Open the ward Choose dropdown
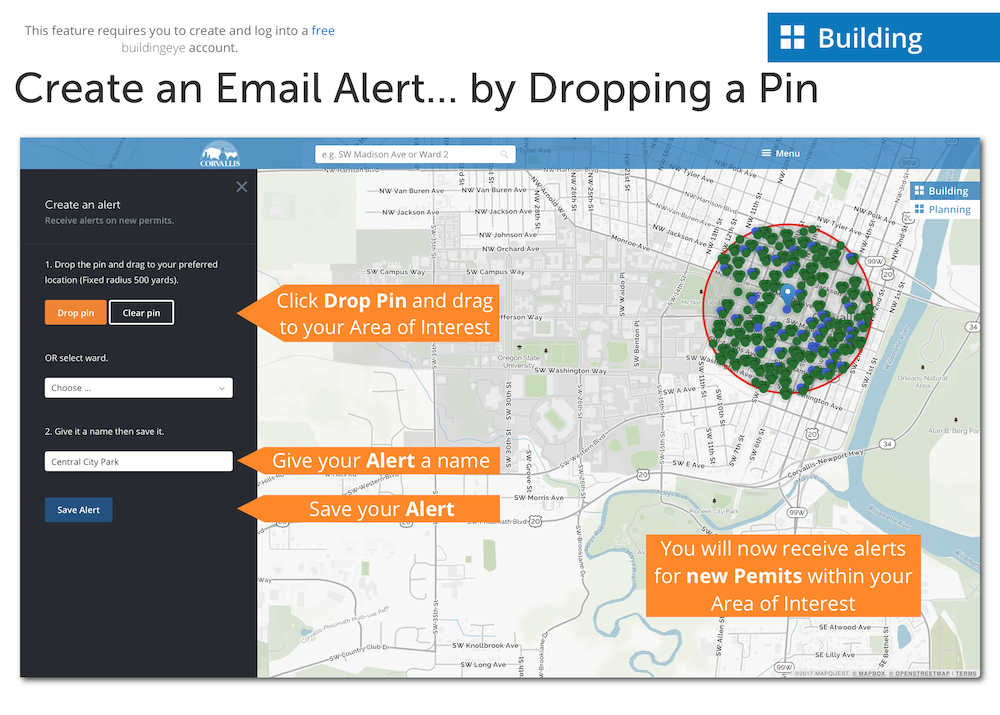 [138, 388]
